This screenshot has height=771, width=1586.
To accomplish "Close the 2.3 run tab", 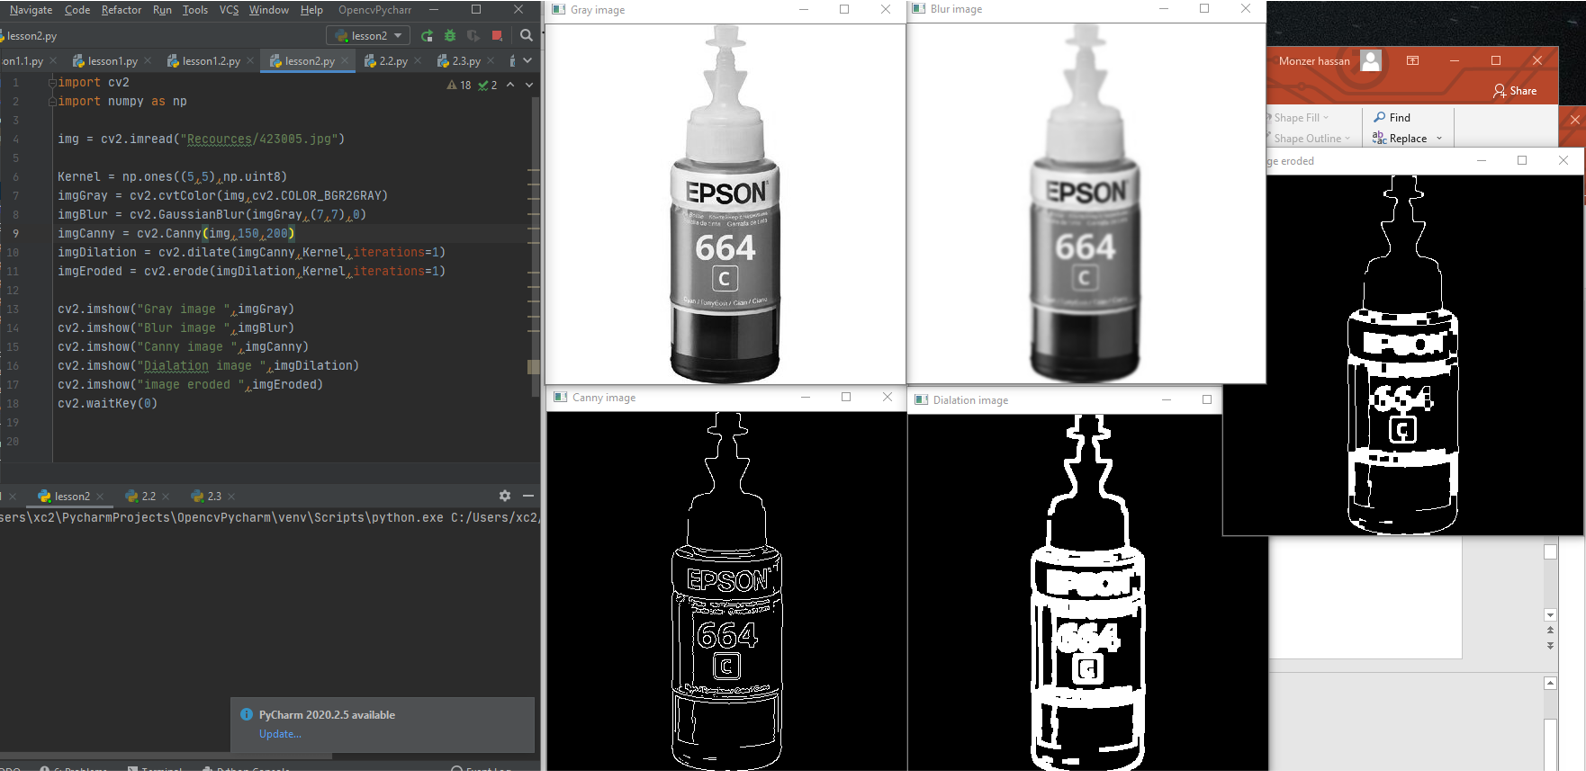I will pyautogui.click(x=232, y=497).
